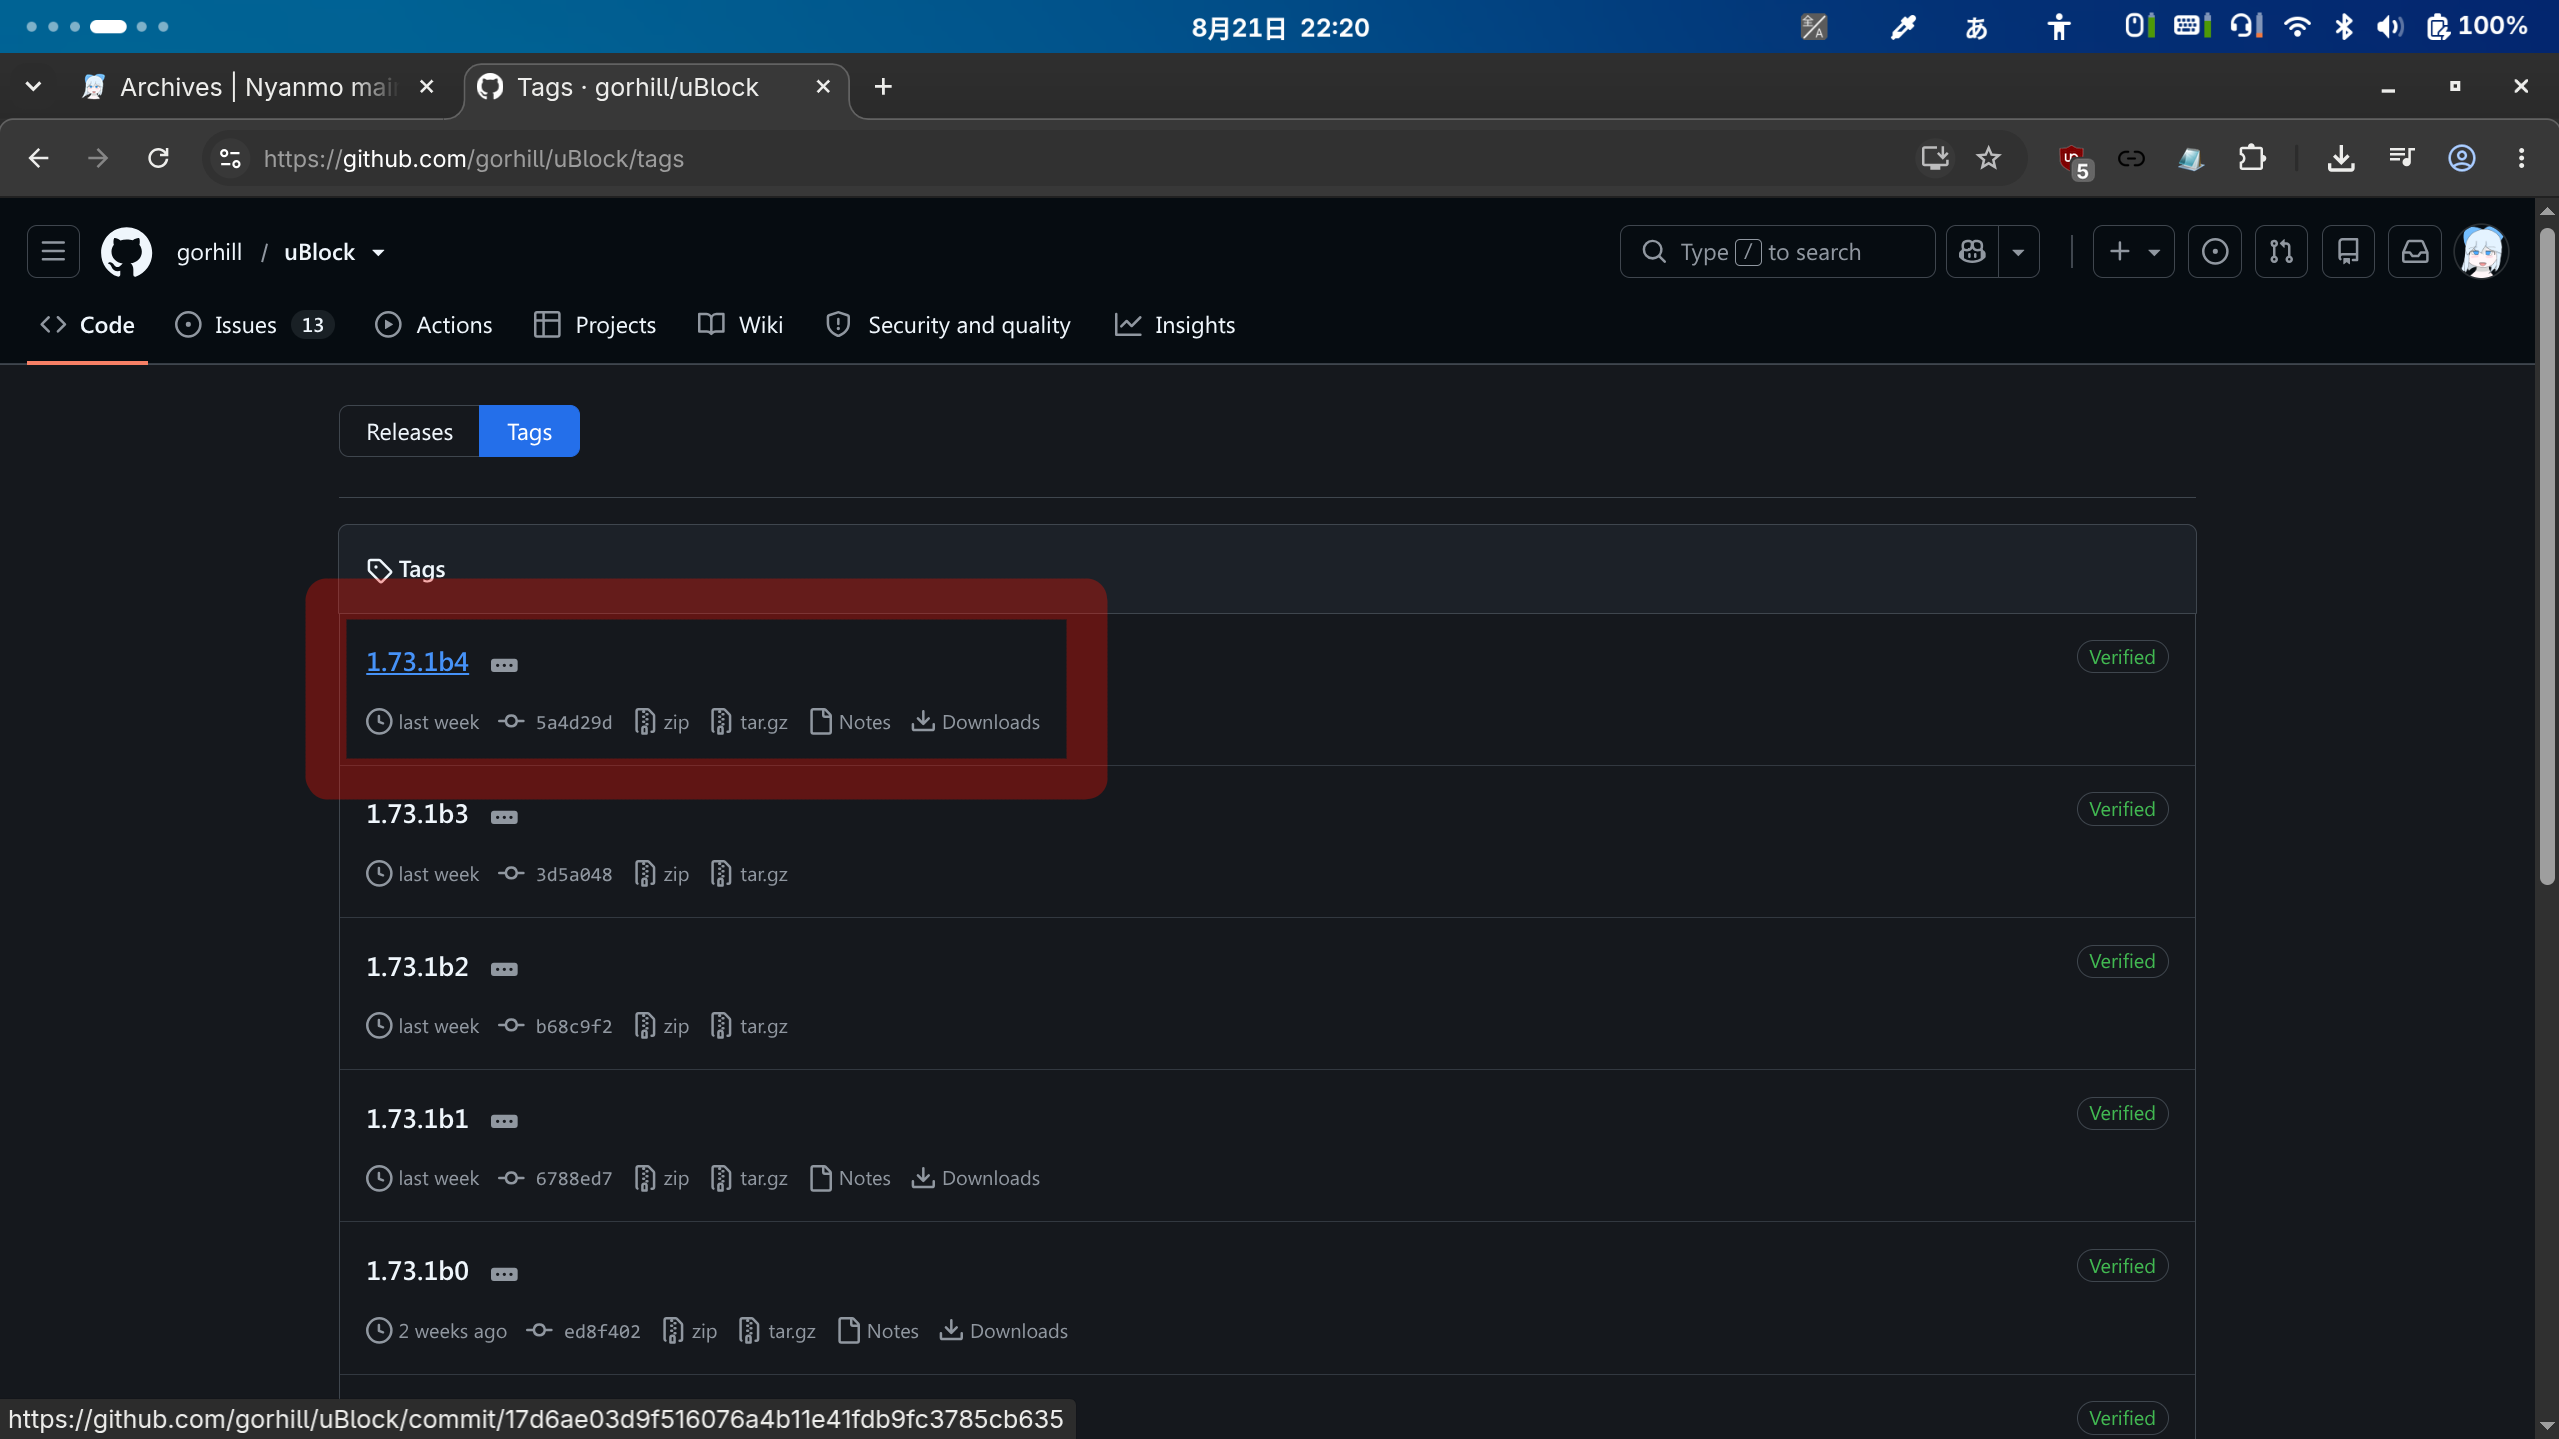Image resolution: width=2559 pixels, height=1439 pixels.
Task: Switch to the Code tab
Action: click(x=87, y=325)
